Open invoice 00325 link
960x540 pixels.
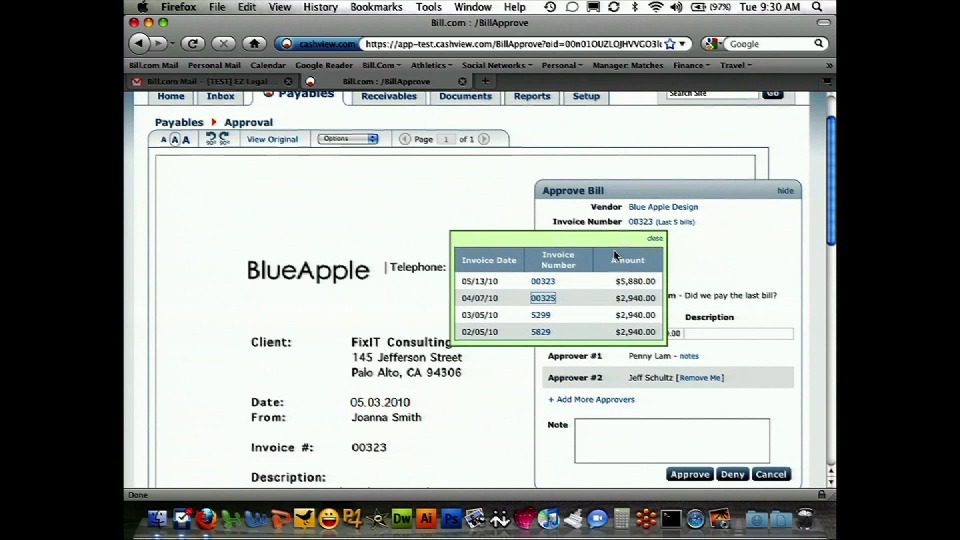click(x=543, y=298)
